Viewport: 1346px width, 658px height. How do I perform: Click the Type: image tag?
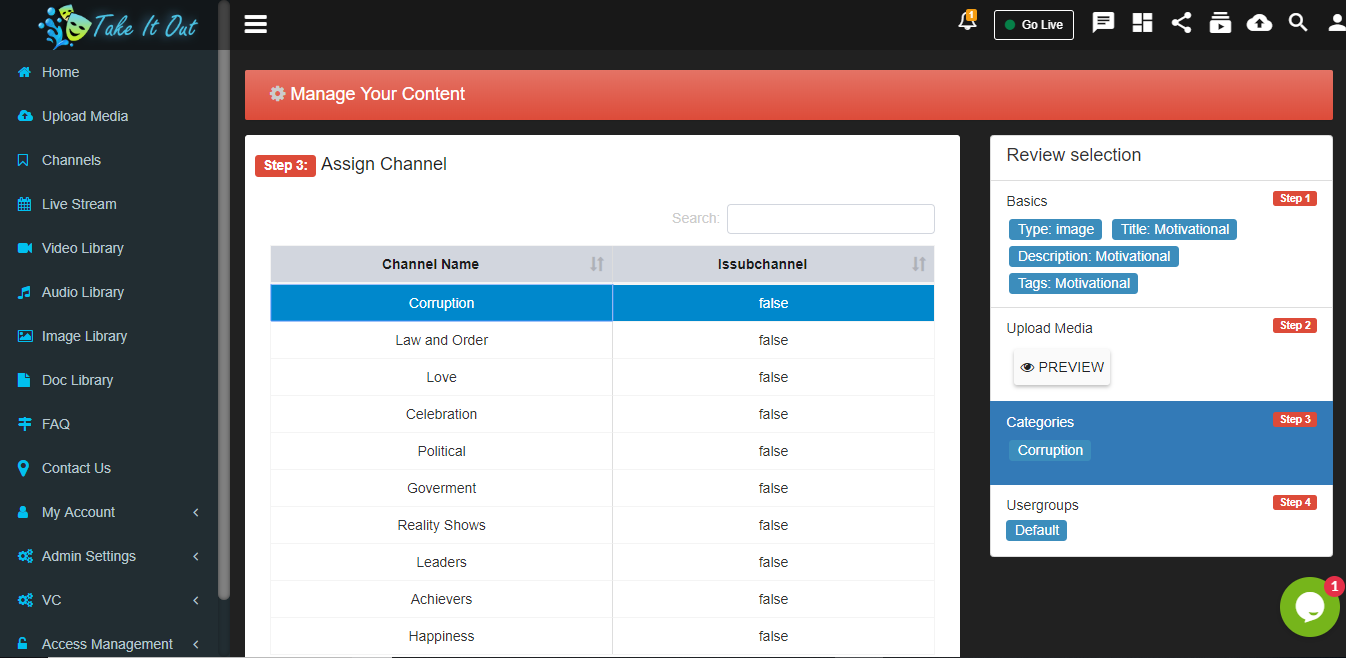point(1056,229)
